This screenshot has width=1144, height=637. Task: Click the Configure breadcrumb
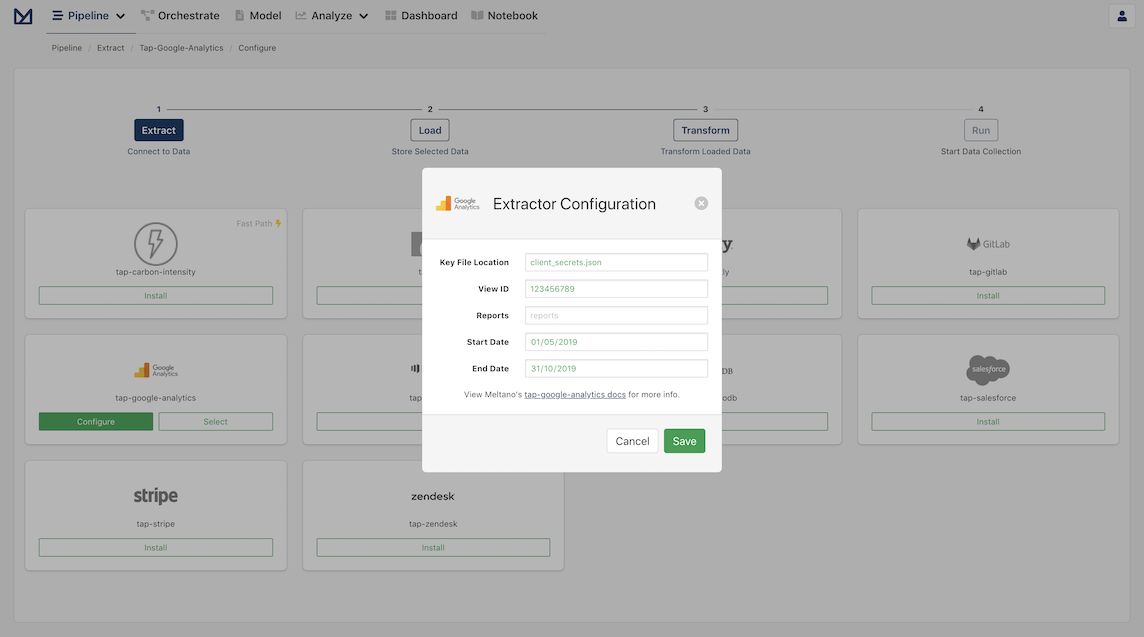pyautogui.click(x=257, y=48)
